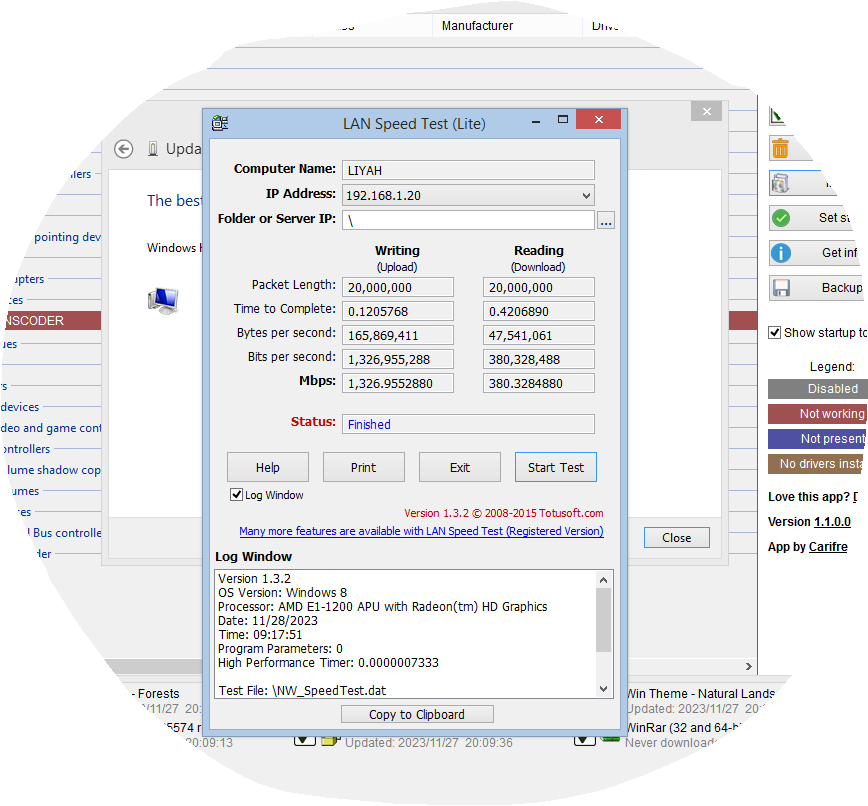The height and width of the screenshot is (806, 868).
Task: Click the device icon beside Upda title
Action: click(153, 149)
